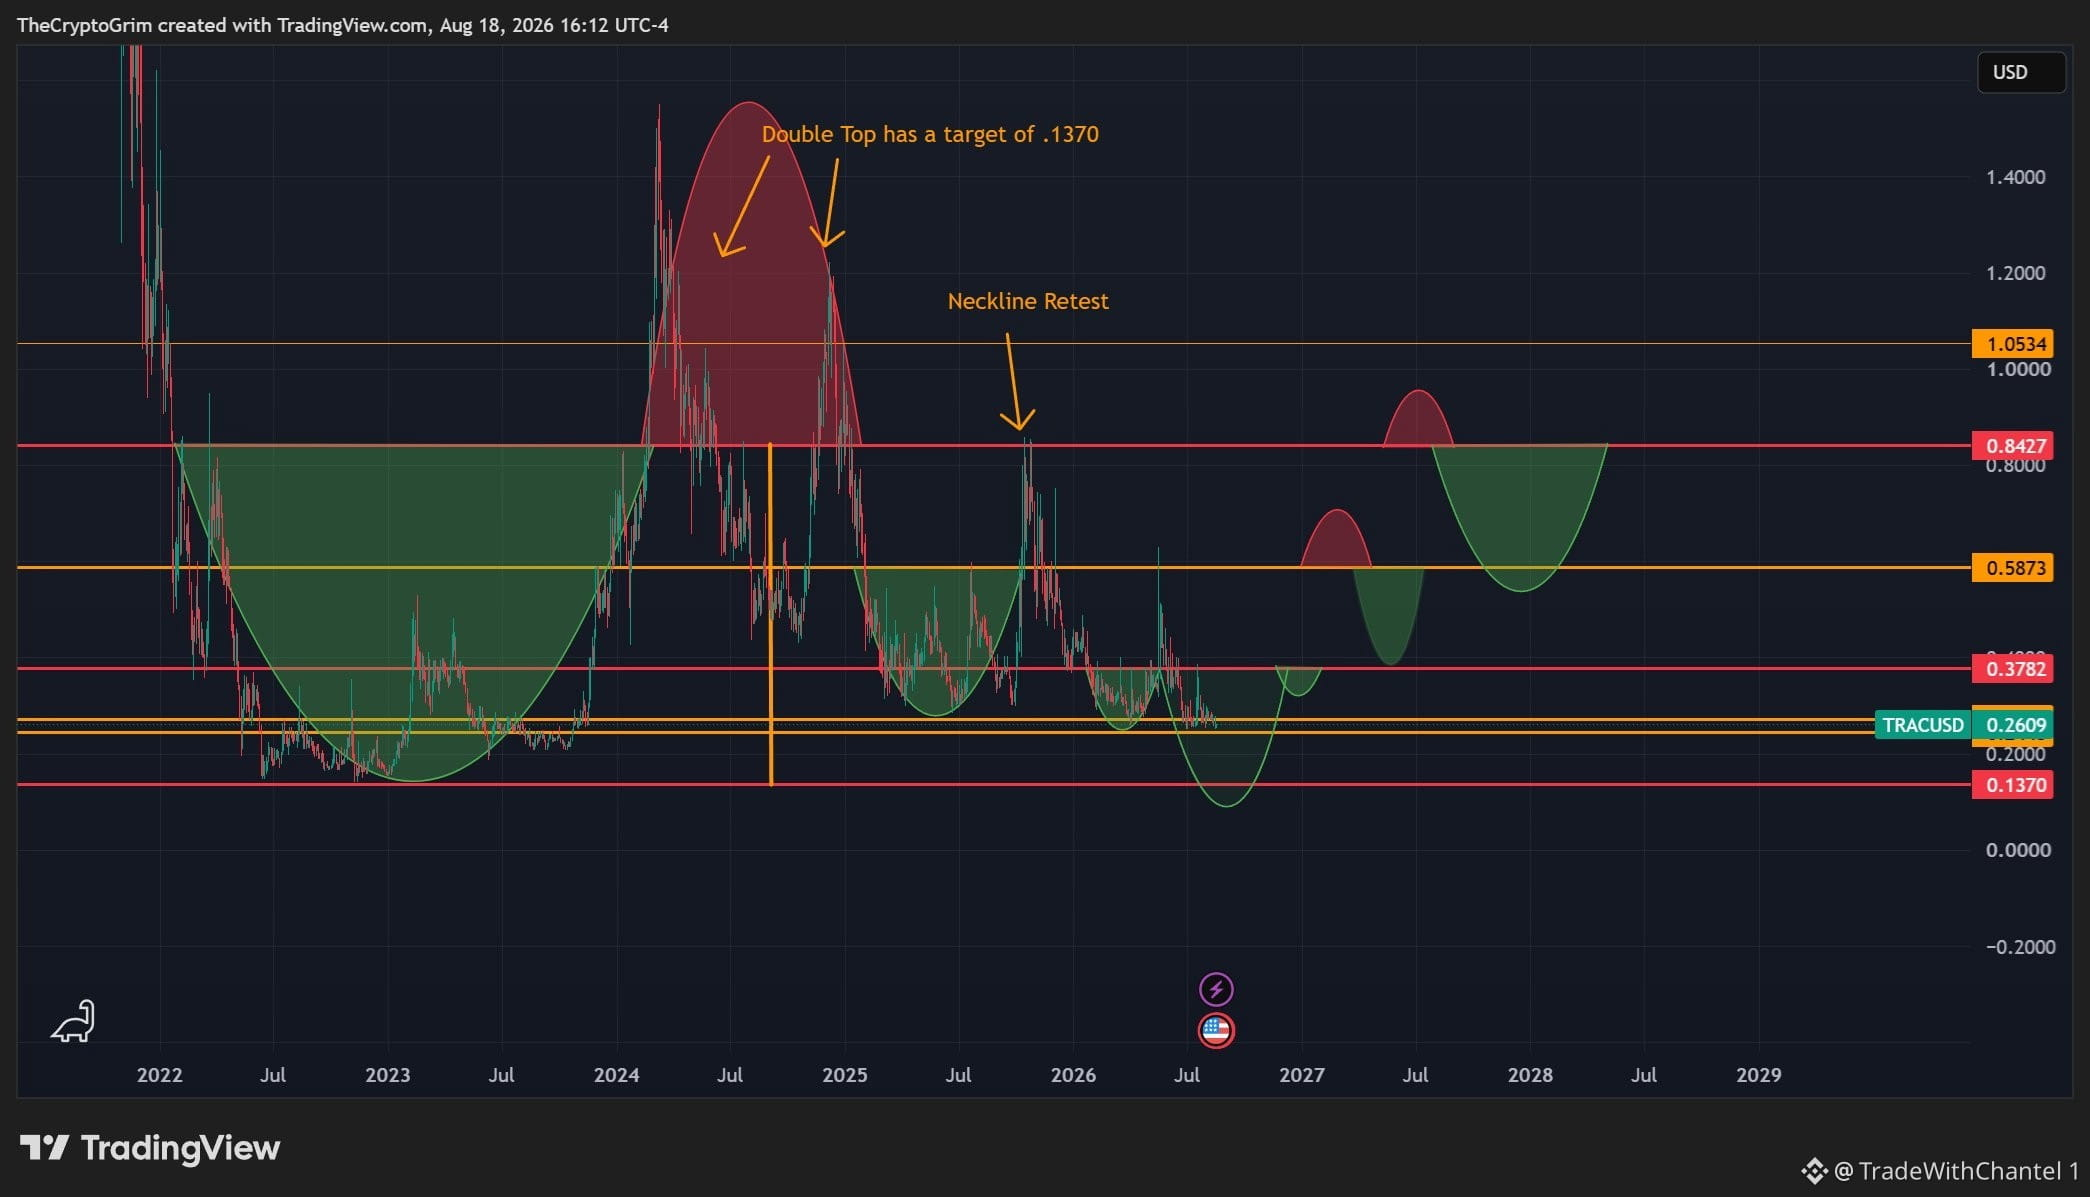Image resolution: width=2090 pixels, height=1197 pixels.
Task: Click the 2028 time axis label
Action: click(1530, 1075)
